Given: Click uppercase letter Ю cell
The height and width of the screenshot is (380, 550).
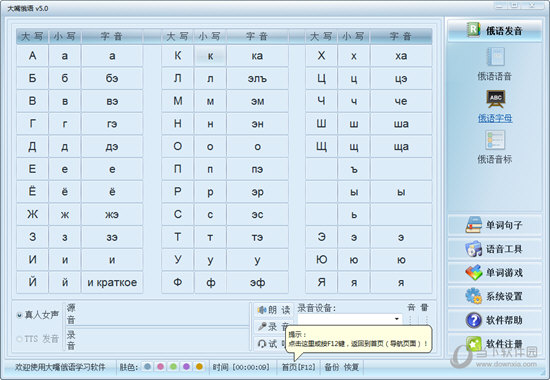Looking at the screenshot, I should (x=321, y=259).
